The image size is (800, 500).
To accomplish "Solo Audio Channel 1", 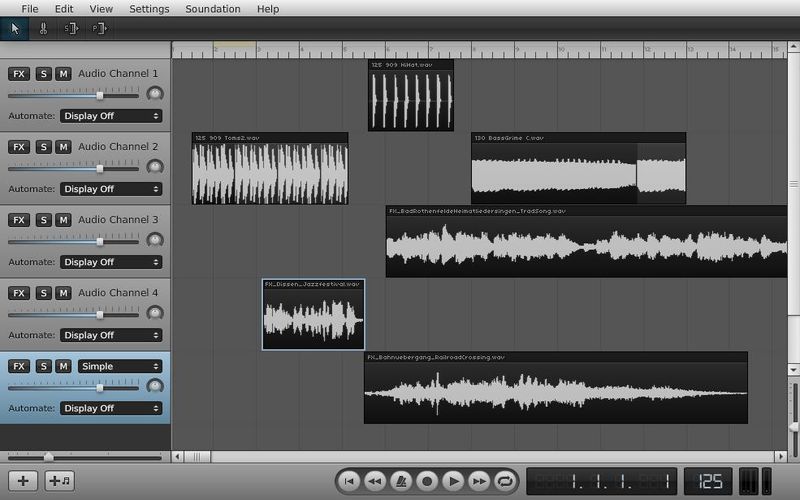I will pyautogui.click(x=43, y=74).
